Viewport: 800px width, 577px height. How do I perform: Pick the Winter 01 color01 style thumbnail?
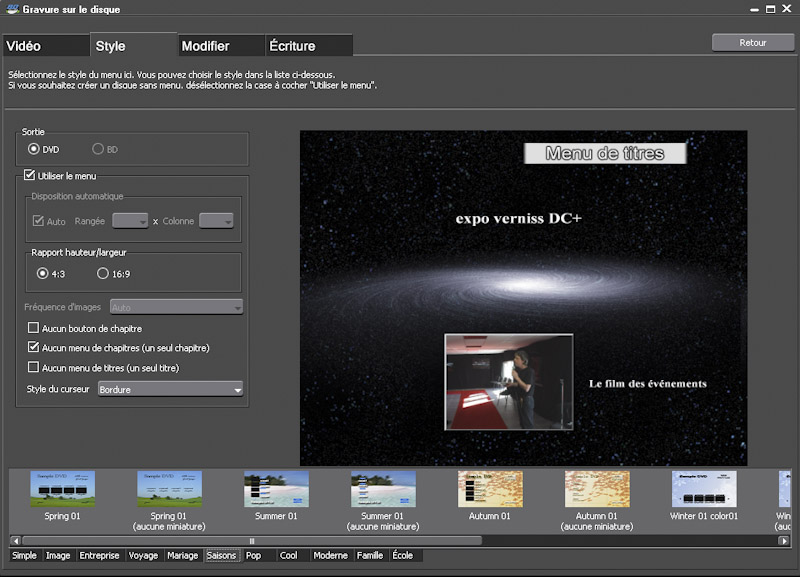tap(704, 490)
